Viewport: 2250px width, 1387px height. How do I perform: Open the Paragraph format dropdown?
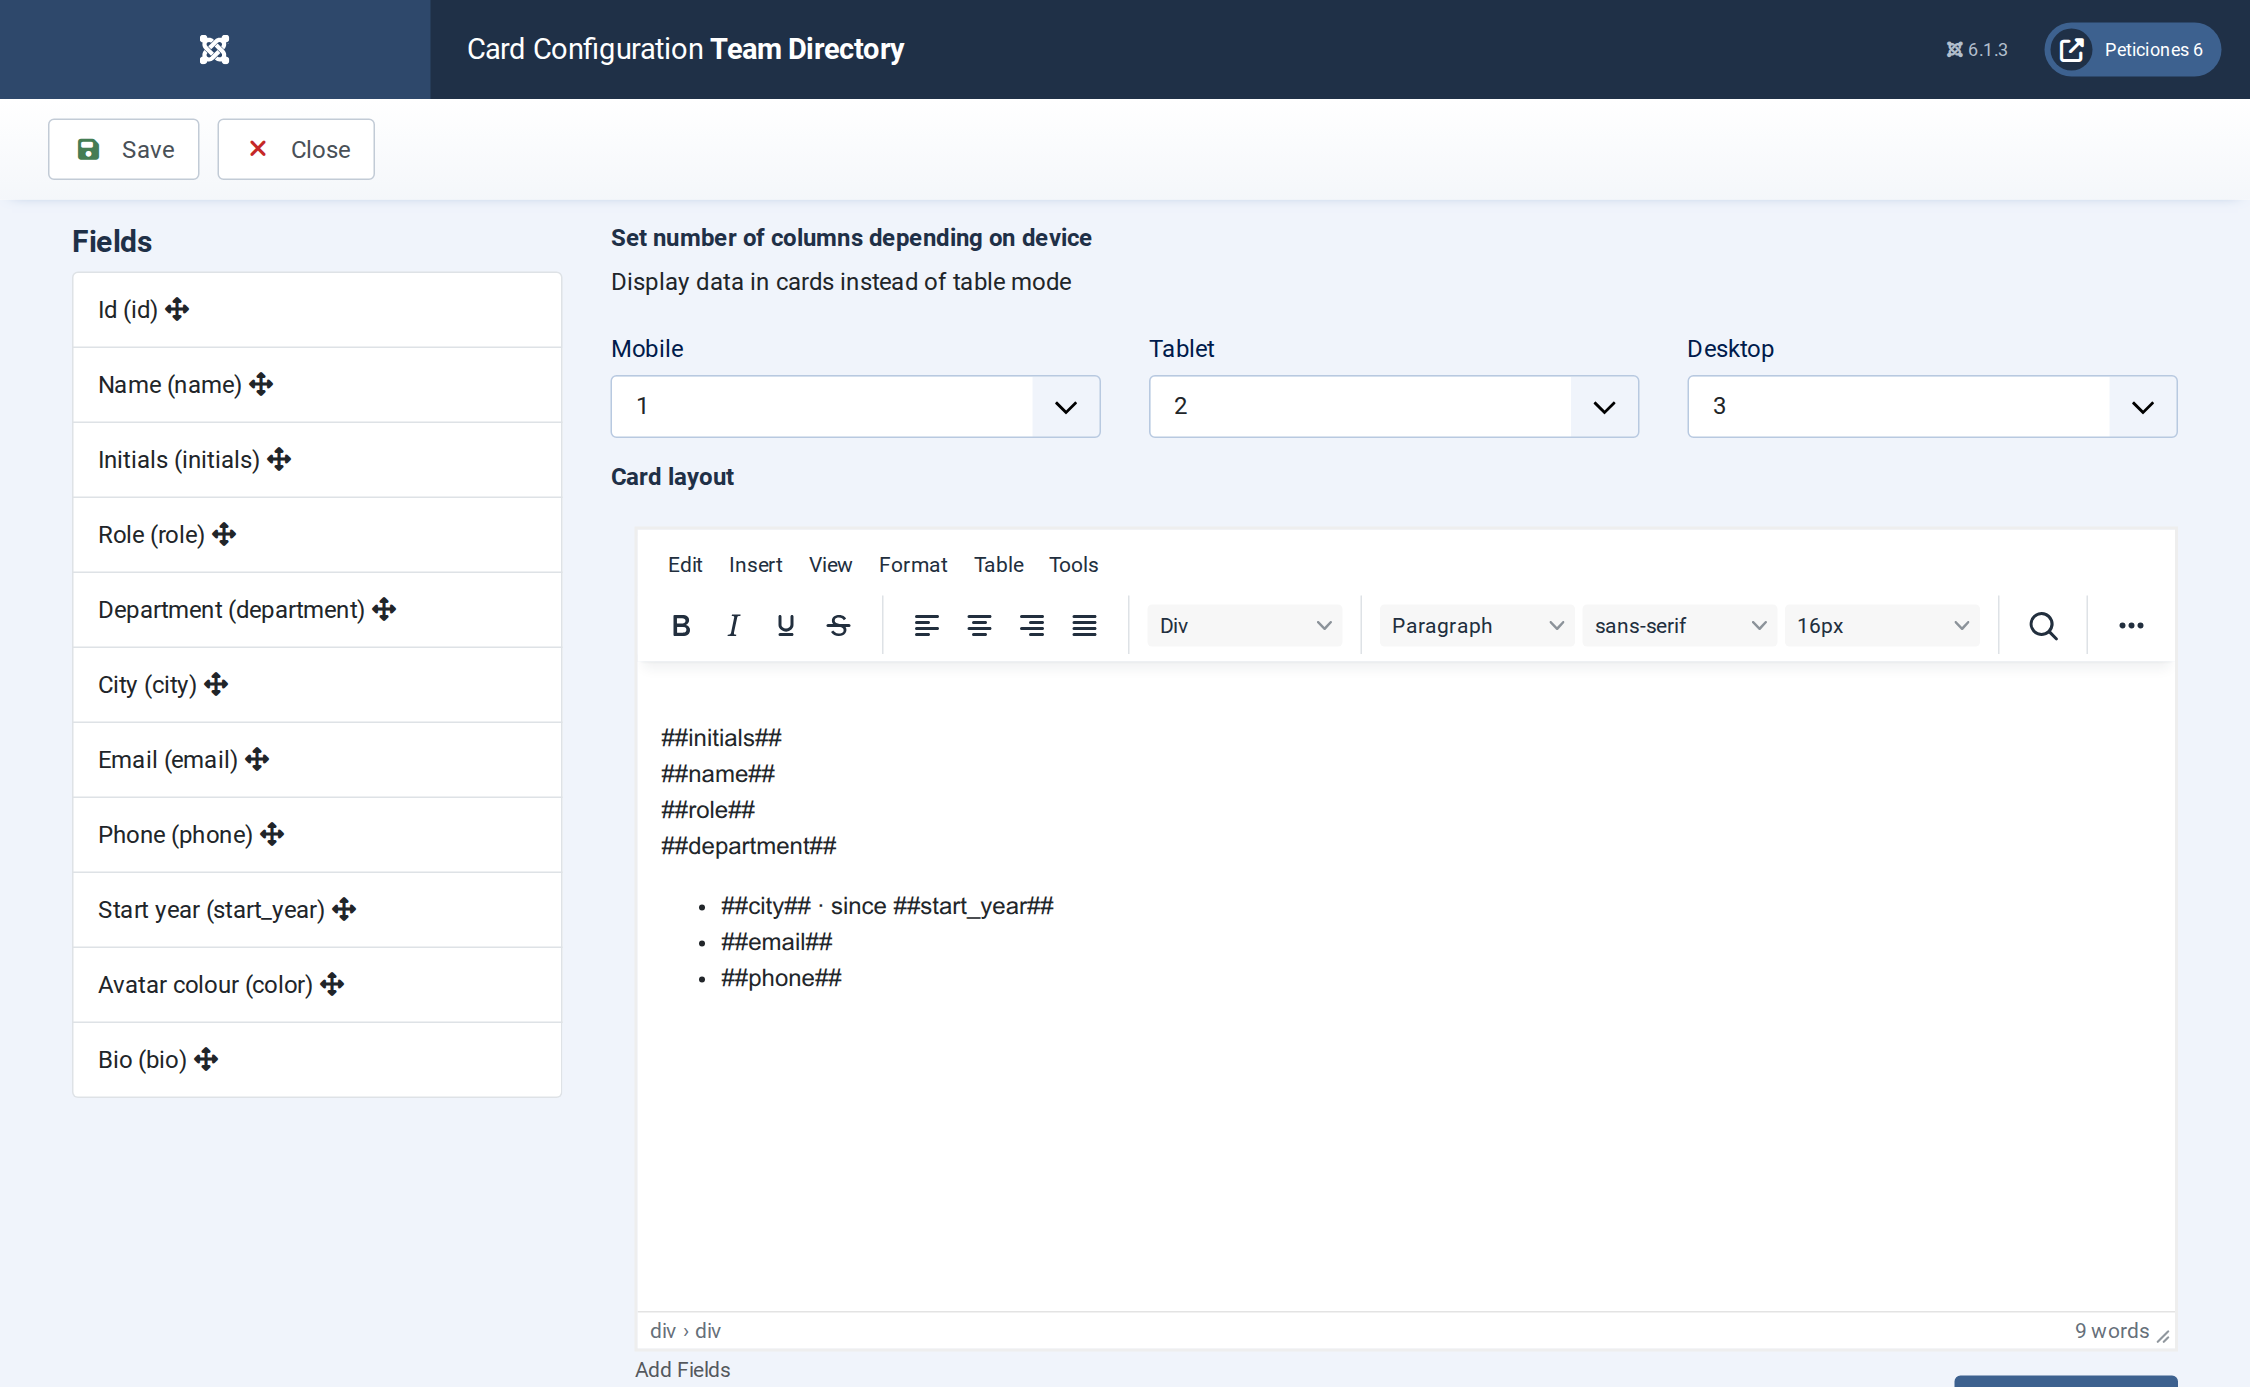[1476, 626]
